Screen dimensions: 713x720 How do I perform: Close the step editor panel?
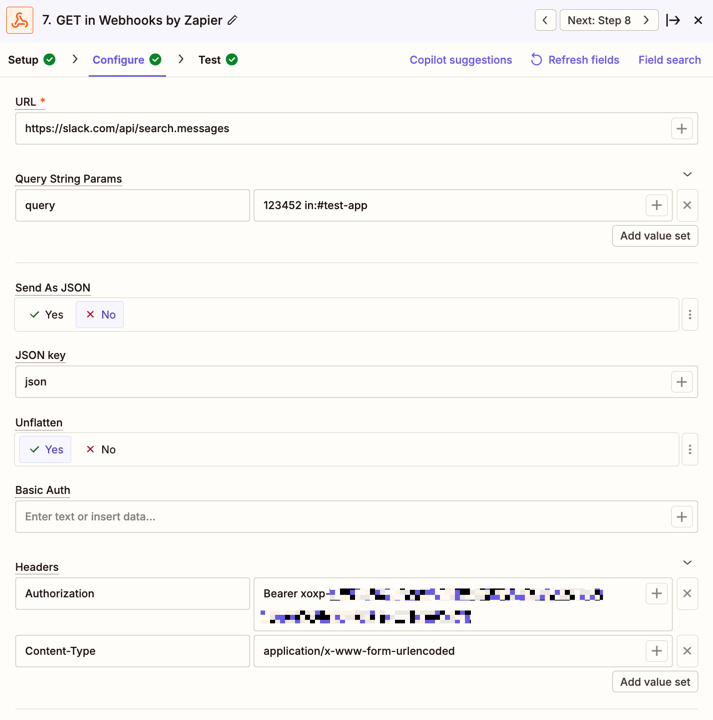[x=698, y=20]
